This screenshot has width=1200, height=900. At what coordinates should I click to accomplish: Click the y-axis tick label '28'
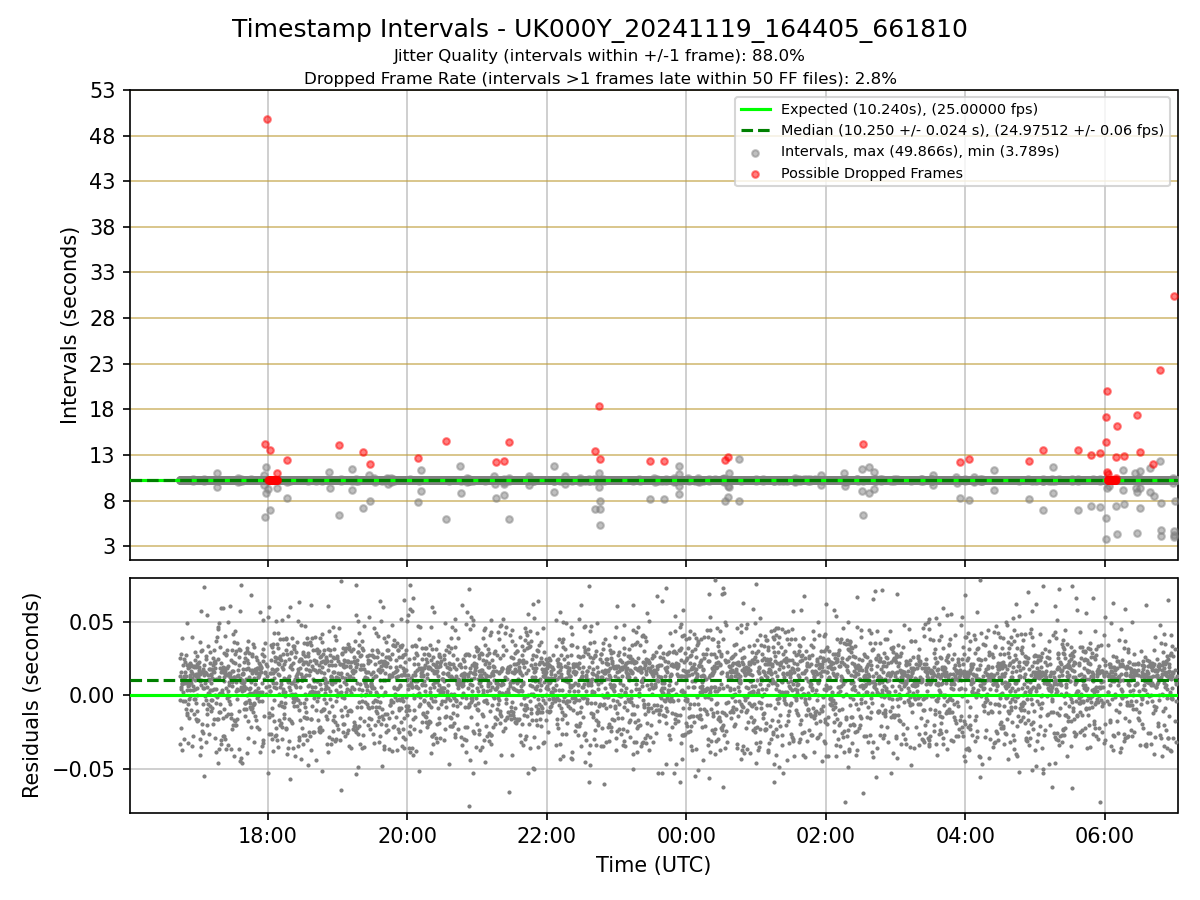[x=104, y=318]
